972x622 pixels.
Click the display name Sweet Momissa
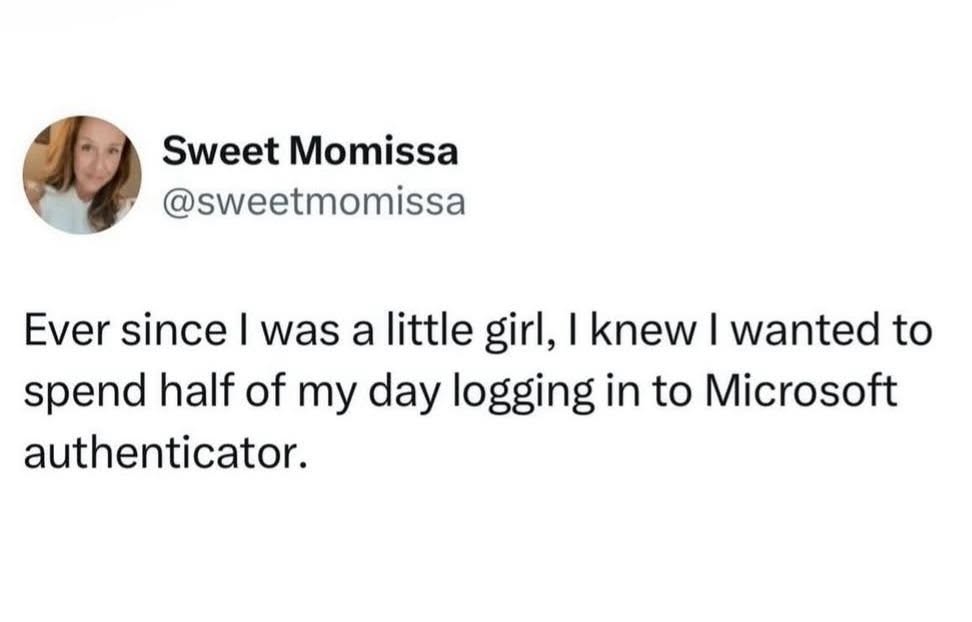310,151
